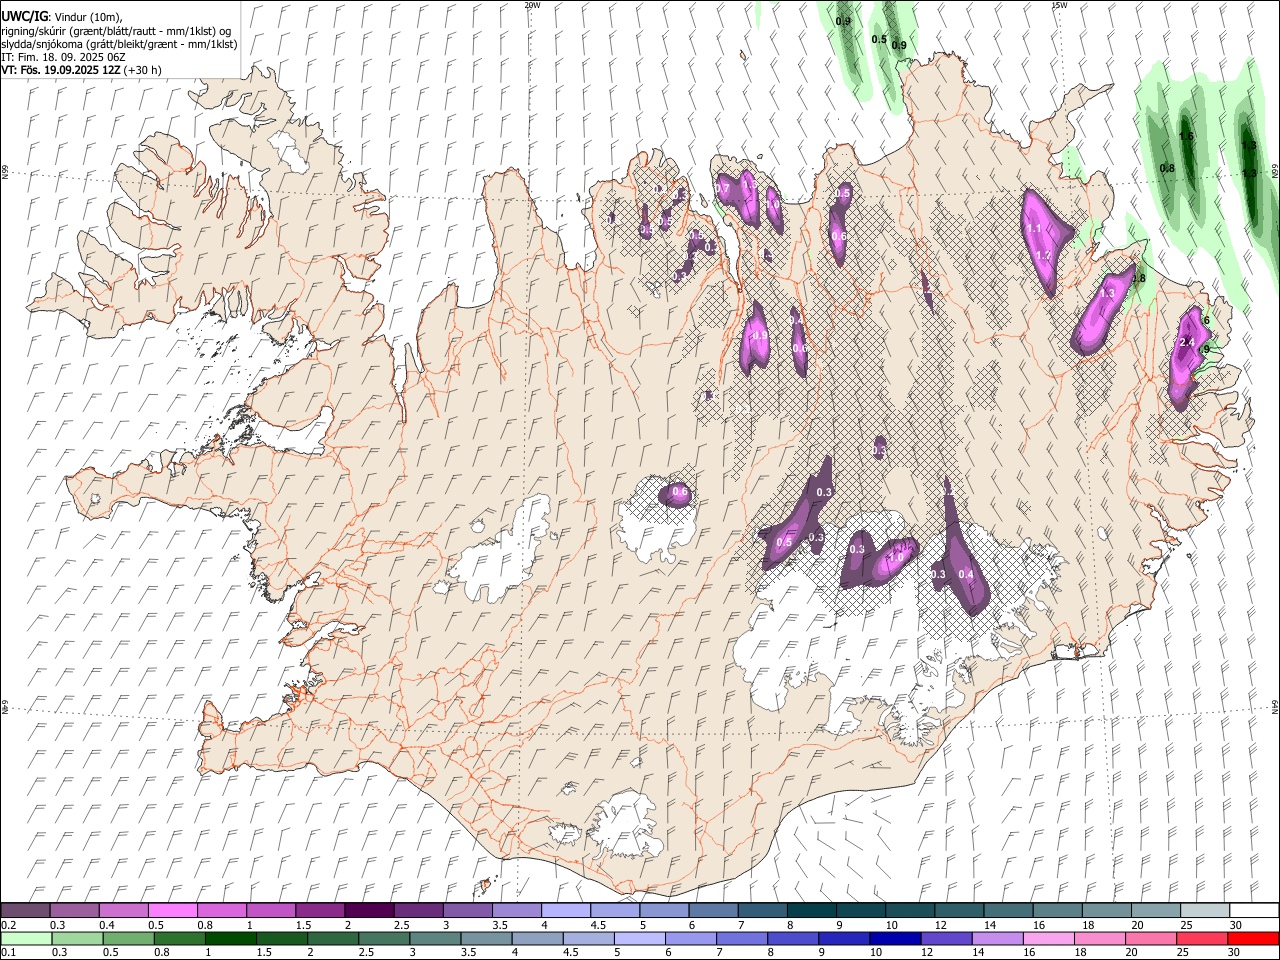The image size is (1280, 960).
Task: Click the '30' label in the upper legend row
Action: click(1236, 925)
